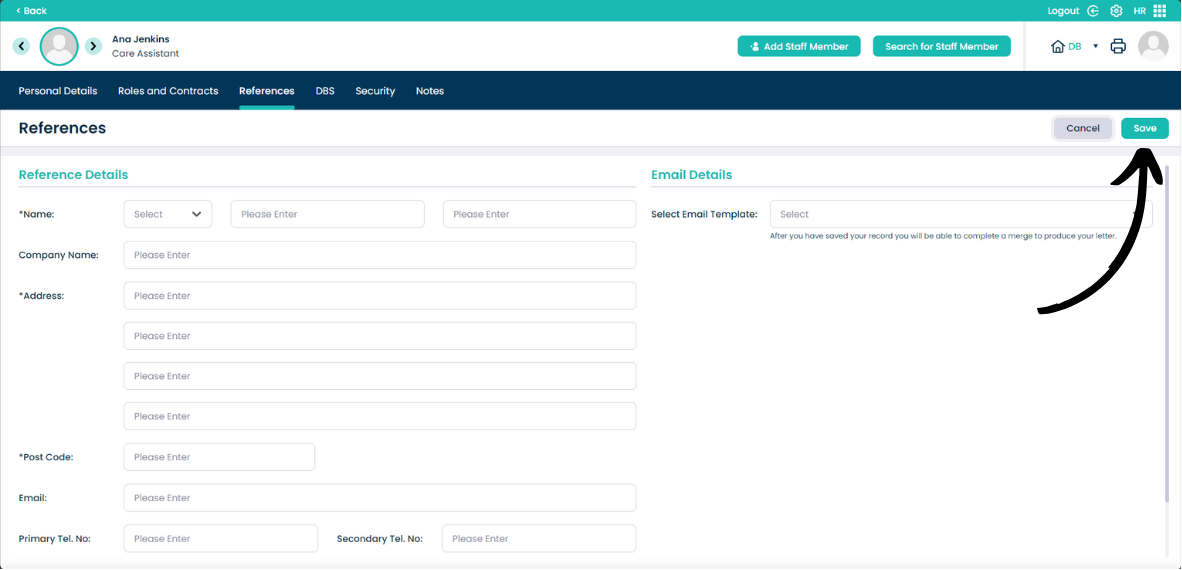
Task: Click the Post Code input field
Action: click(219, 457)
